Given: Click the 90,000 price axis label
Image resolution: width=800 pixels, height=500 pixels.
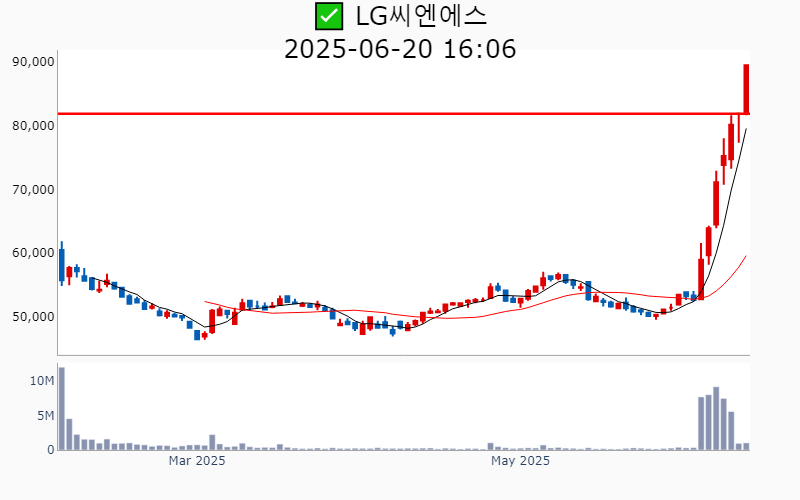Looking at the screenshot, I should [x=33, y=62].
